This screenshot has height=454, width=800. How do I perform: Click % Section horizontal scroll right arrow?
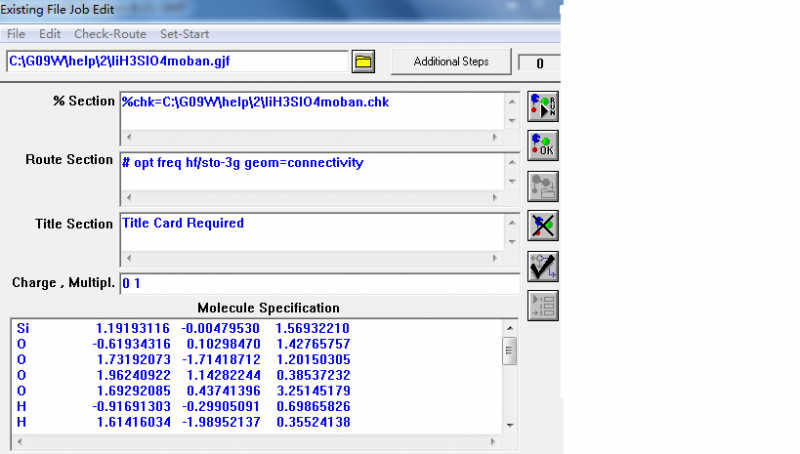(494, 137)
